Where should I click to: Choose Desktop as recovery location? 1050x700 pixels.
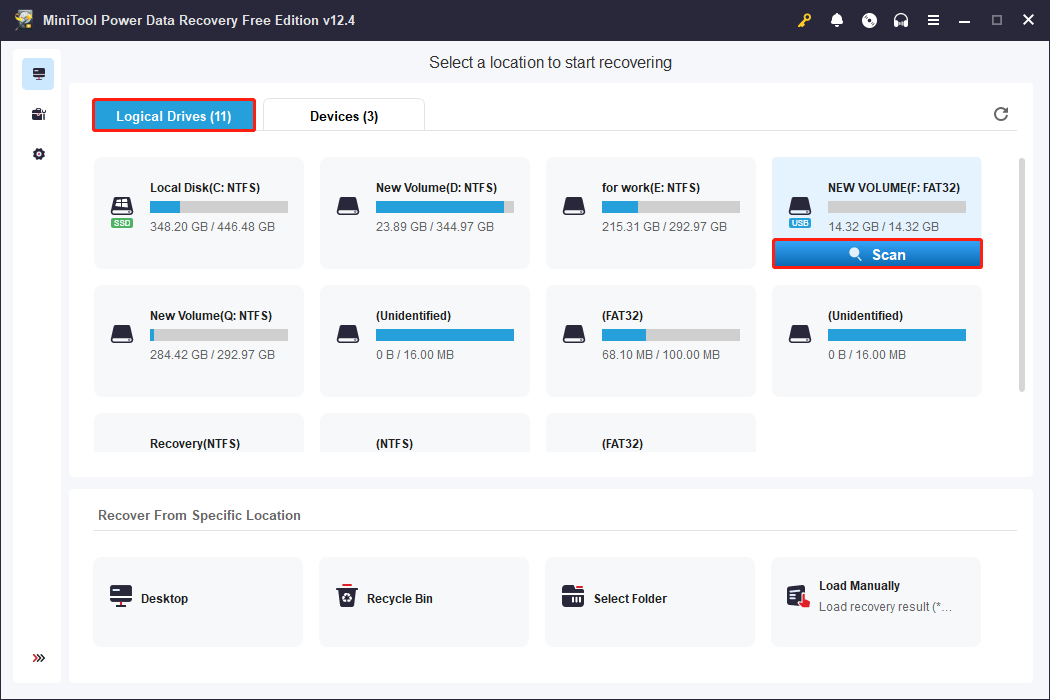[197, 599]
